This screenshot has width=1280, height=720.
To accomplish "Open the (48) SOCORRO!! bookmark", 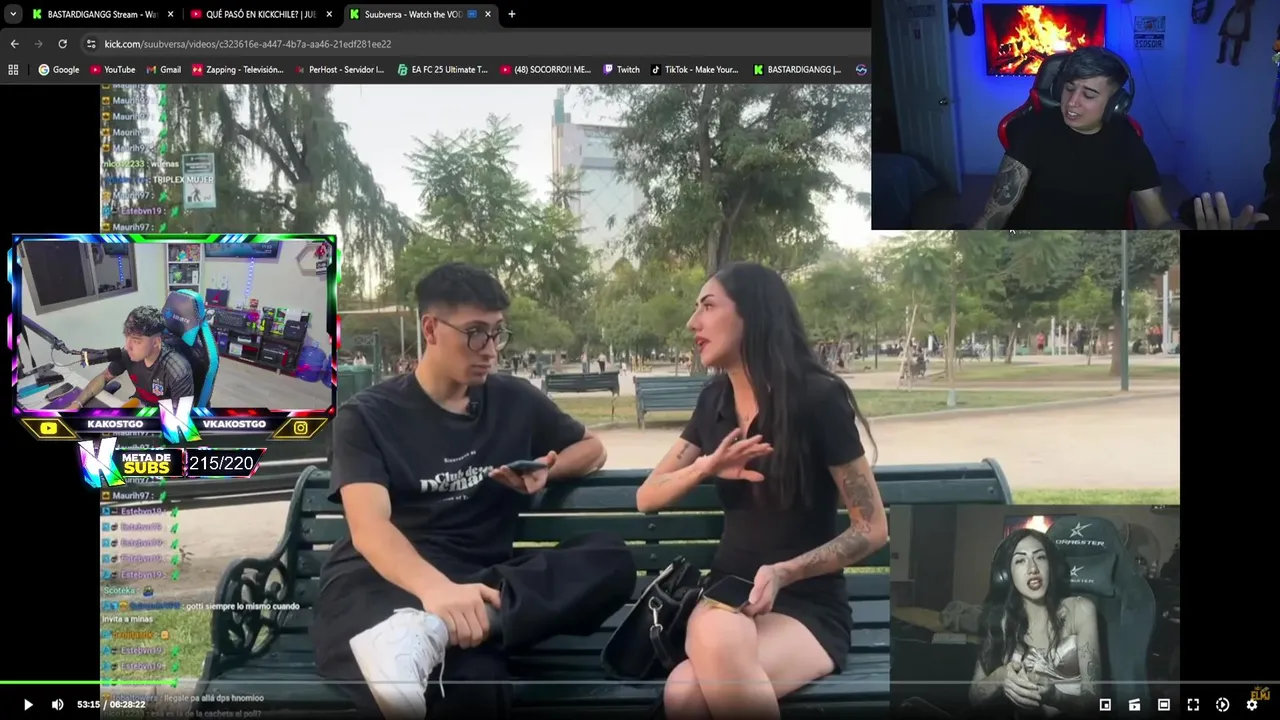I will (546, 70).
